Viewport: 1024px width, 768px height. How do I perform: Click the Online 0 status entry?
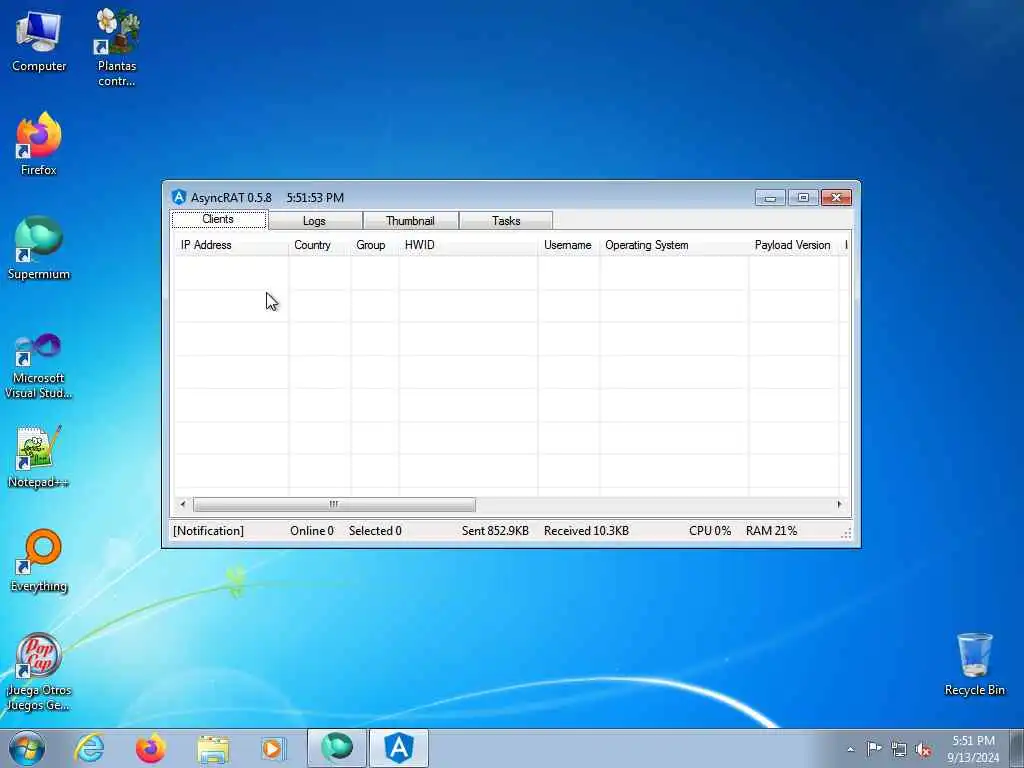(312, 531)
